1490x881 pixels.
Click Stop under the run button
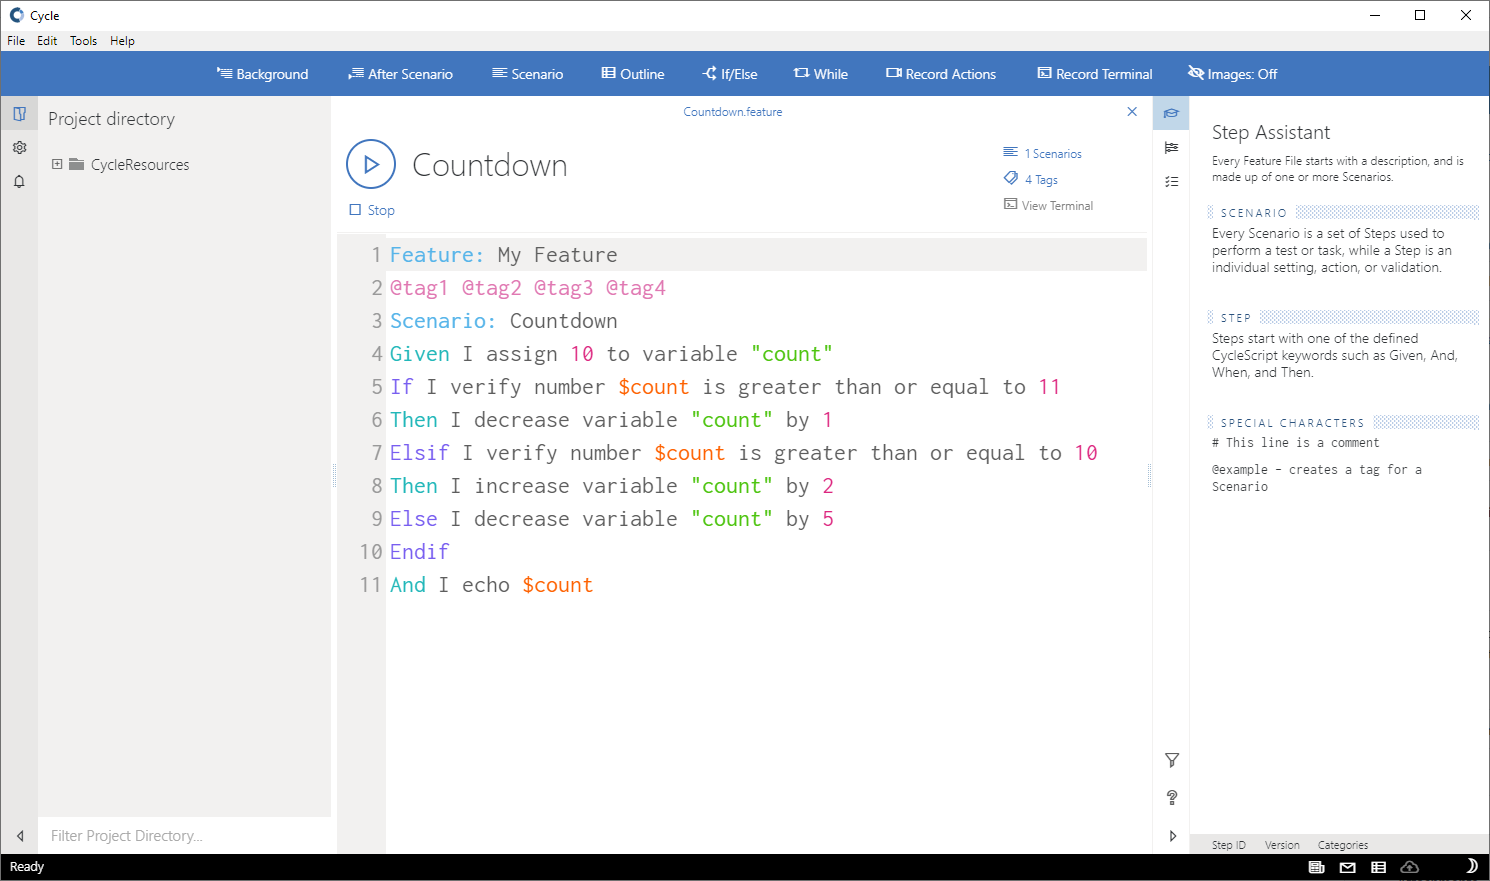pos(372,210)
